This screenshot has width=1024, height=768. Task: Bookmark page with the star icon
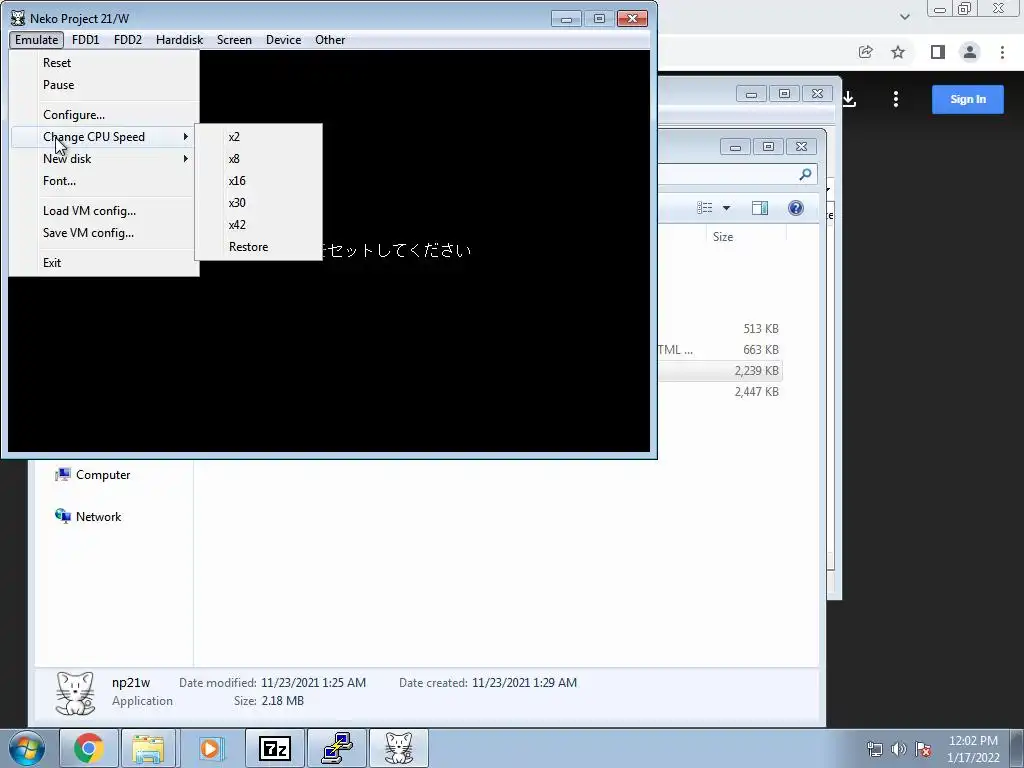click(898, 52)
